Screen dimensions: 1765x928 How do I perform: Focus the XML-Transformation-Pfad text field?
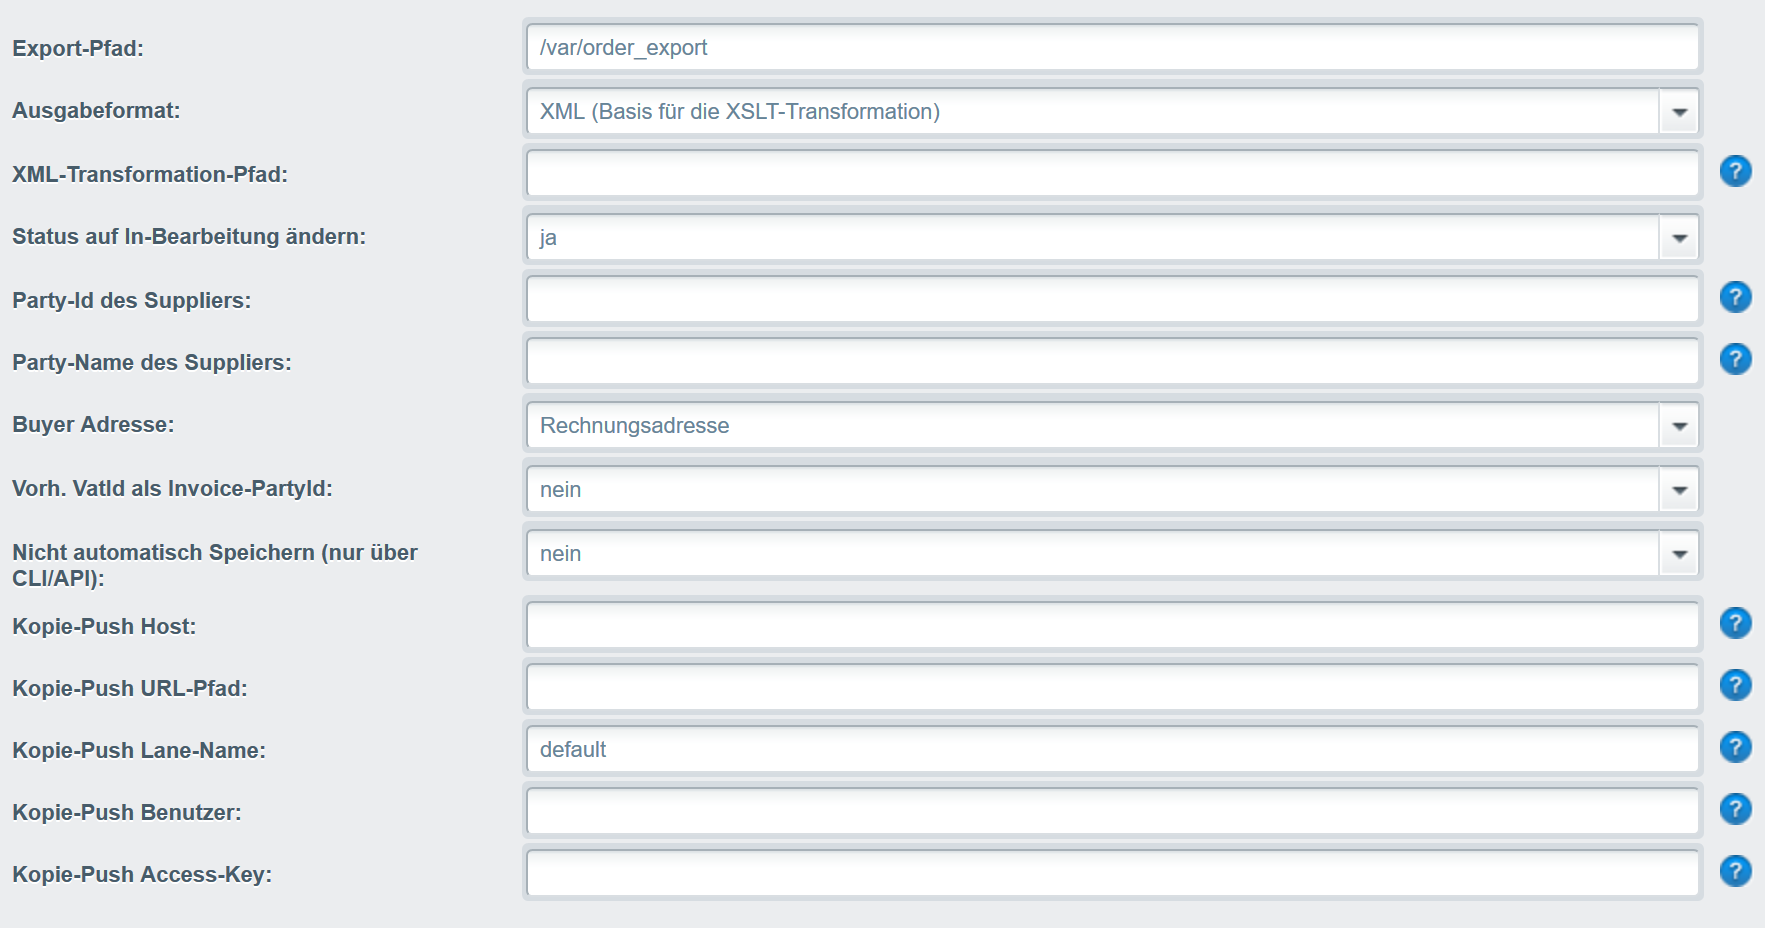[x=1111, y=174]
